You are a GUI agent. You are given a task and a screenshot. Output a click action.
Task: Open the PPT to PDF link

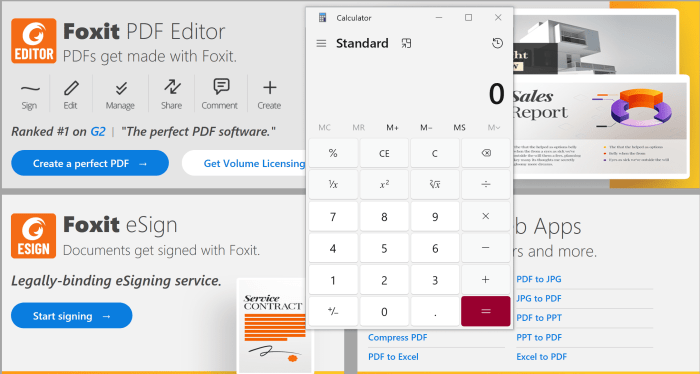539,337
